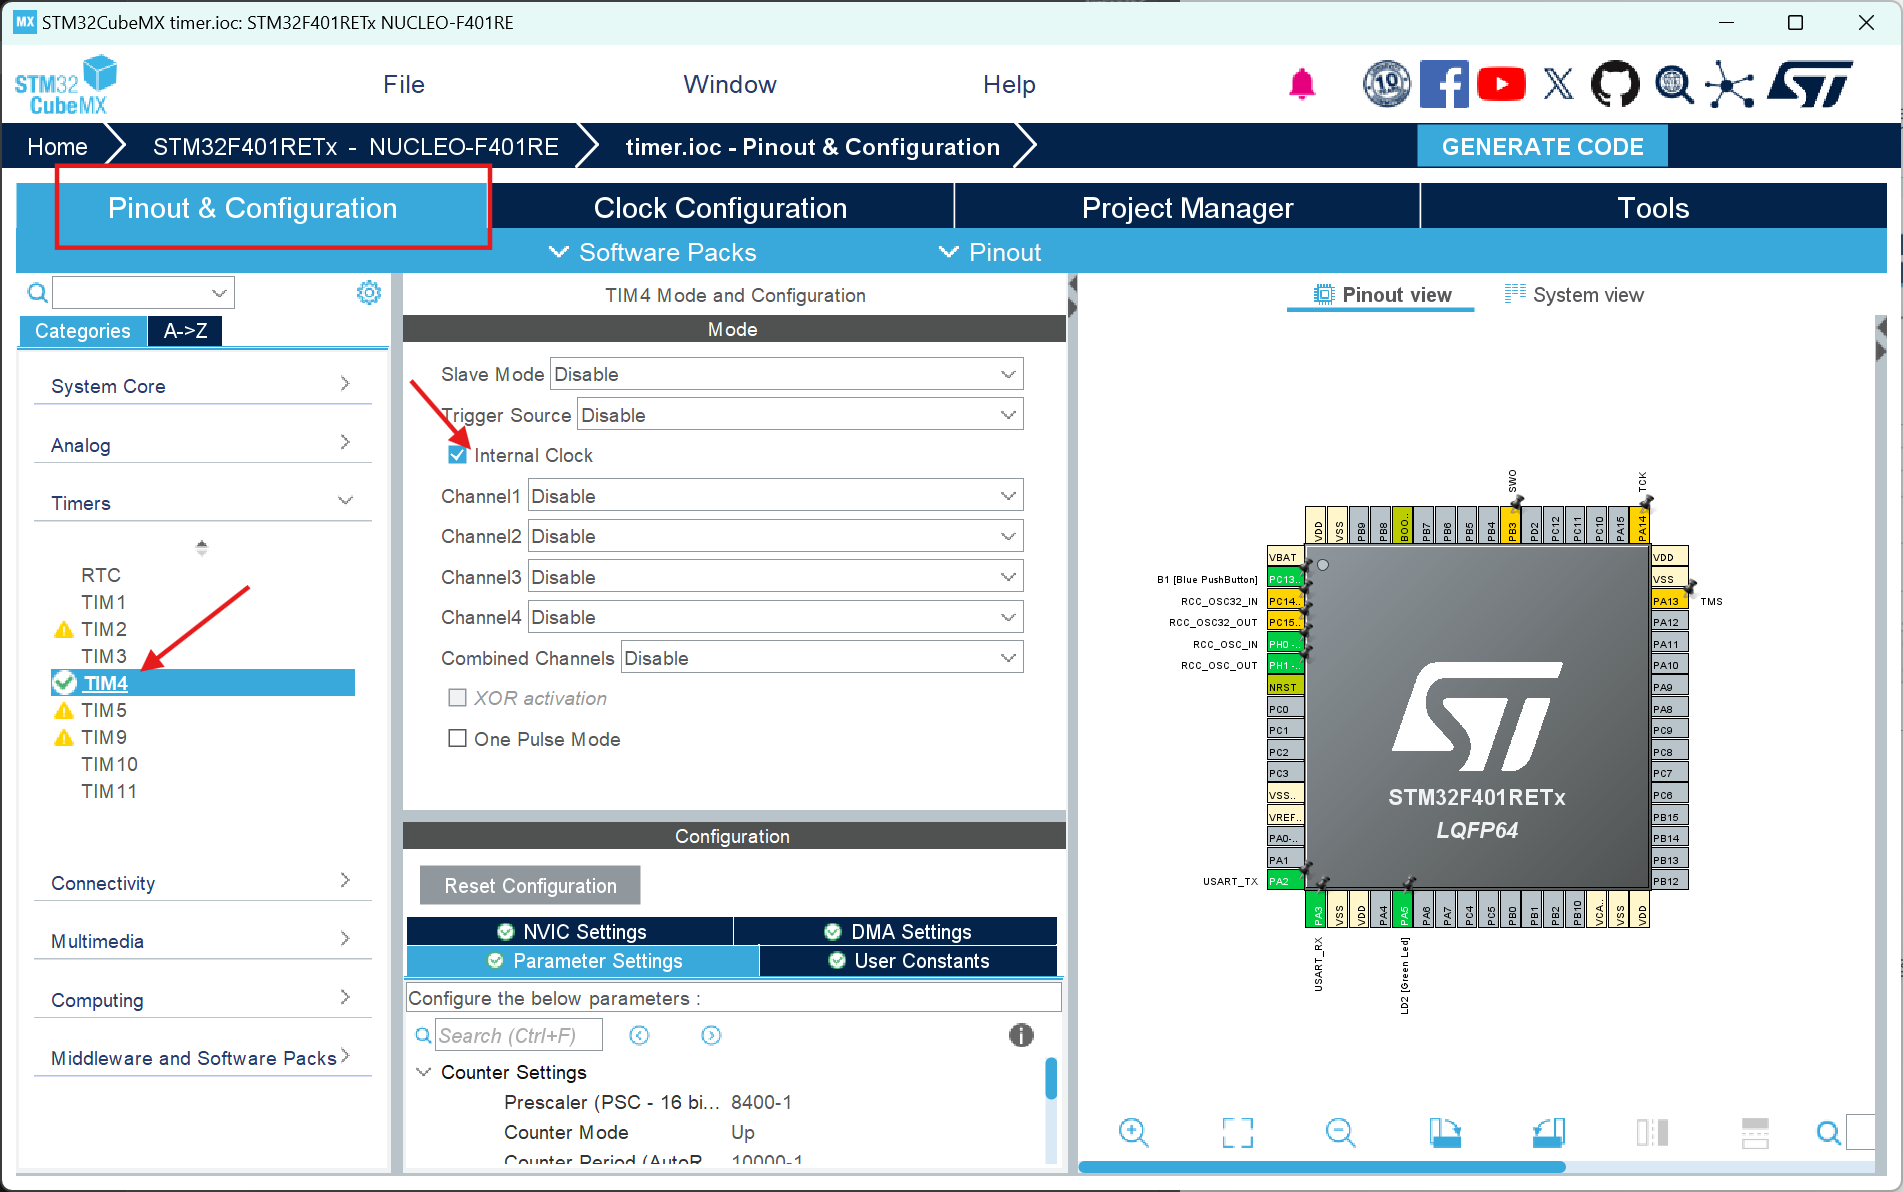
Task: Expand Middleware and Software Packs category
Action: click(x=202, y=1058)
